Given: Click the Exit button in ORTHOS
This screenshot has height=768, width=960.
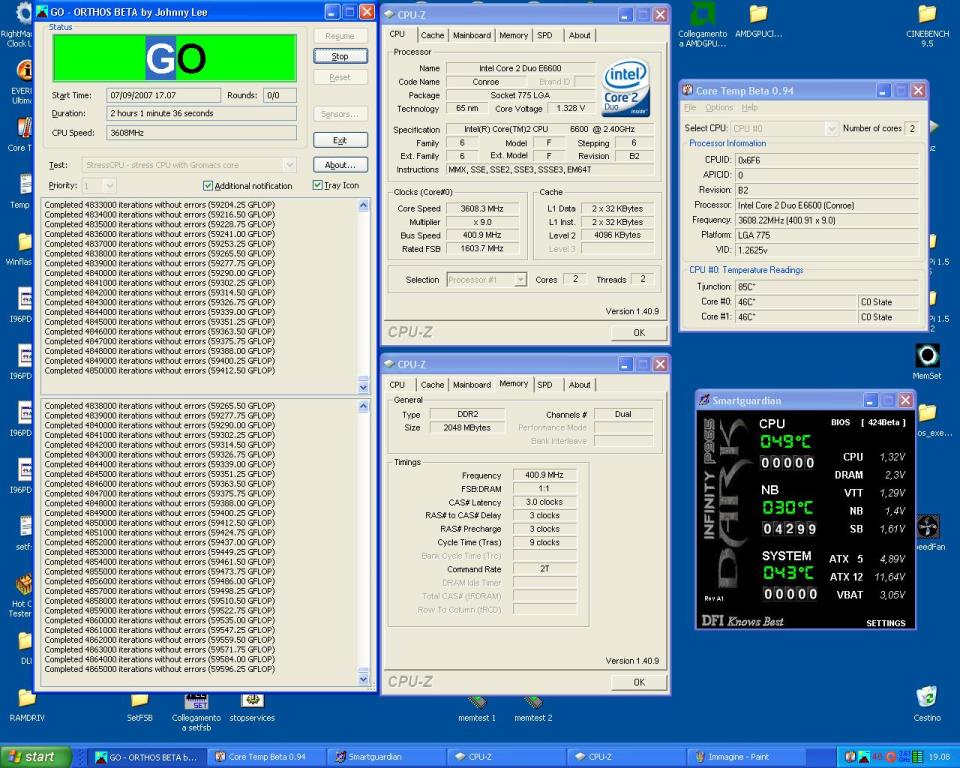Looking at the screenshot, I should point(340,140).
